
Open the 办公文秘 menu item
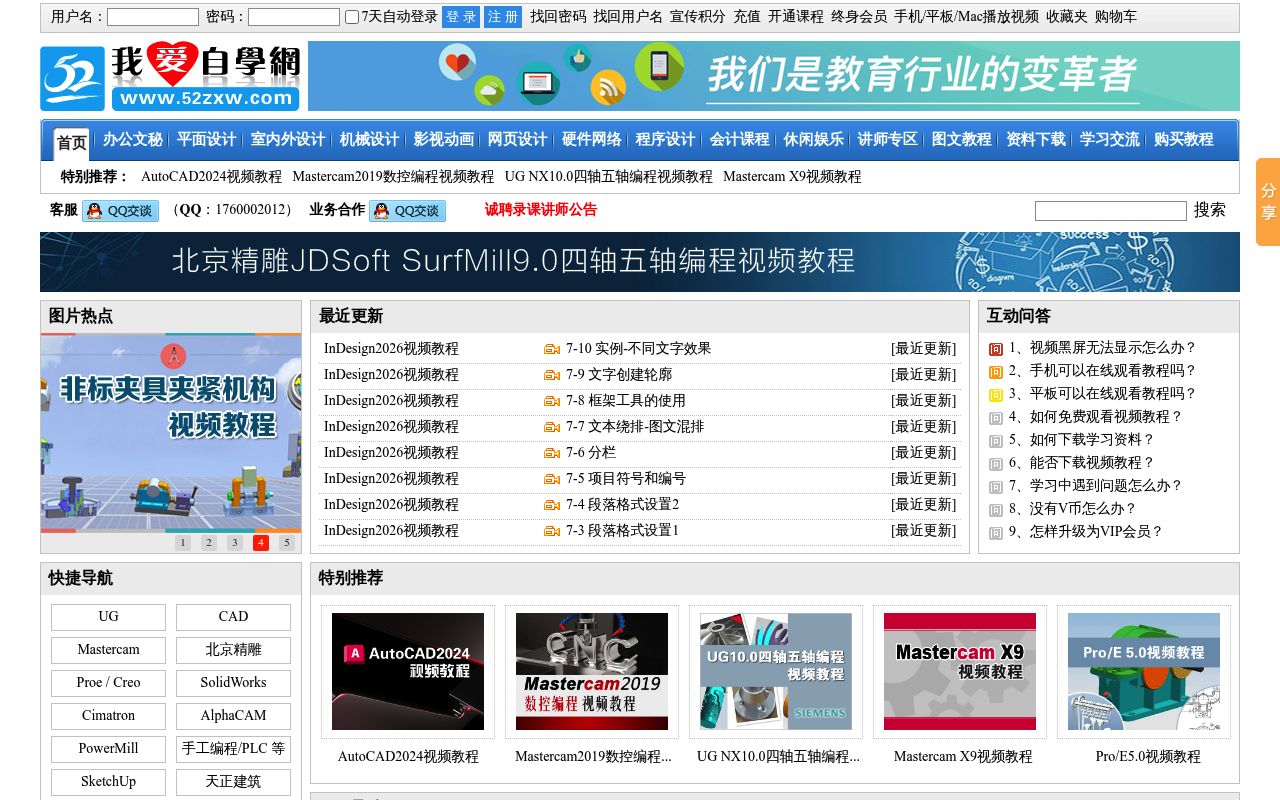(x=132, y=140)
